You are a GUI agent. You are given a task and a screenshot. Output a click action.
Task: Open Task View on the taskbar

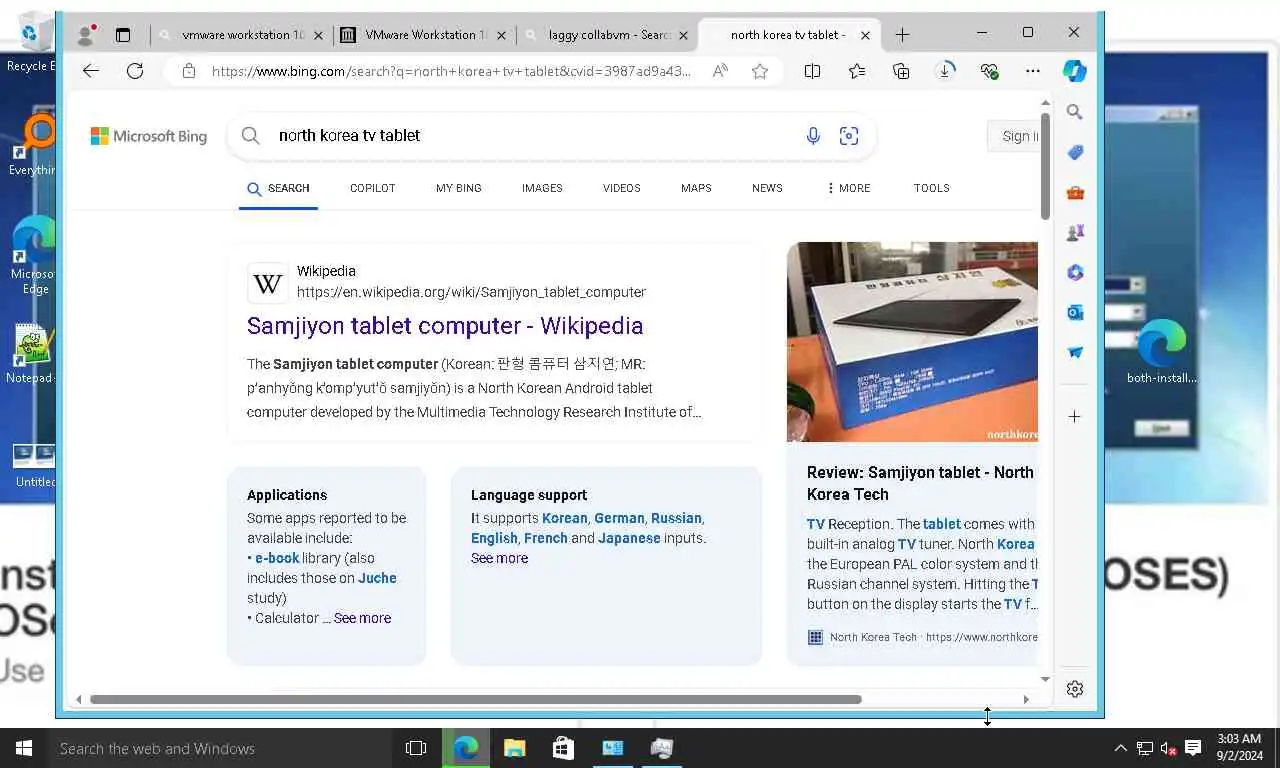pyautogui.click(x=416, y=748)
